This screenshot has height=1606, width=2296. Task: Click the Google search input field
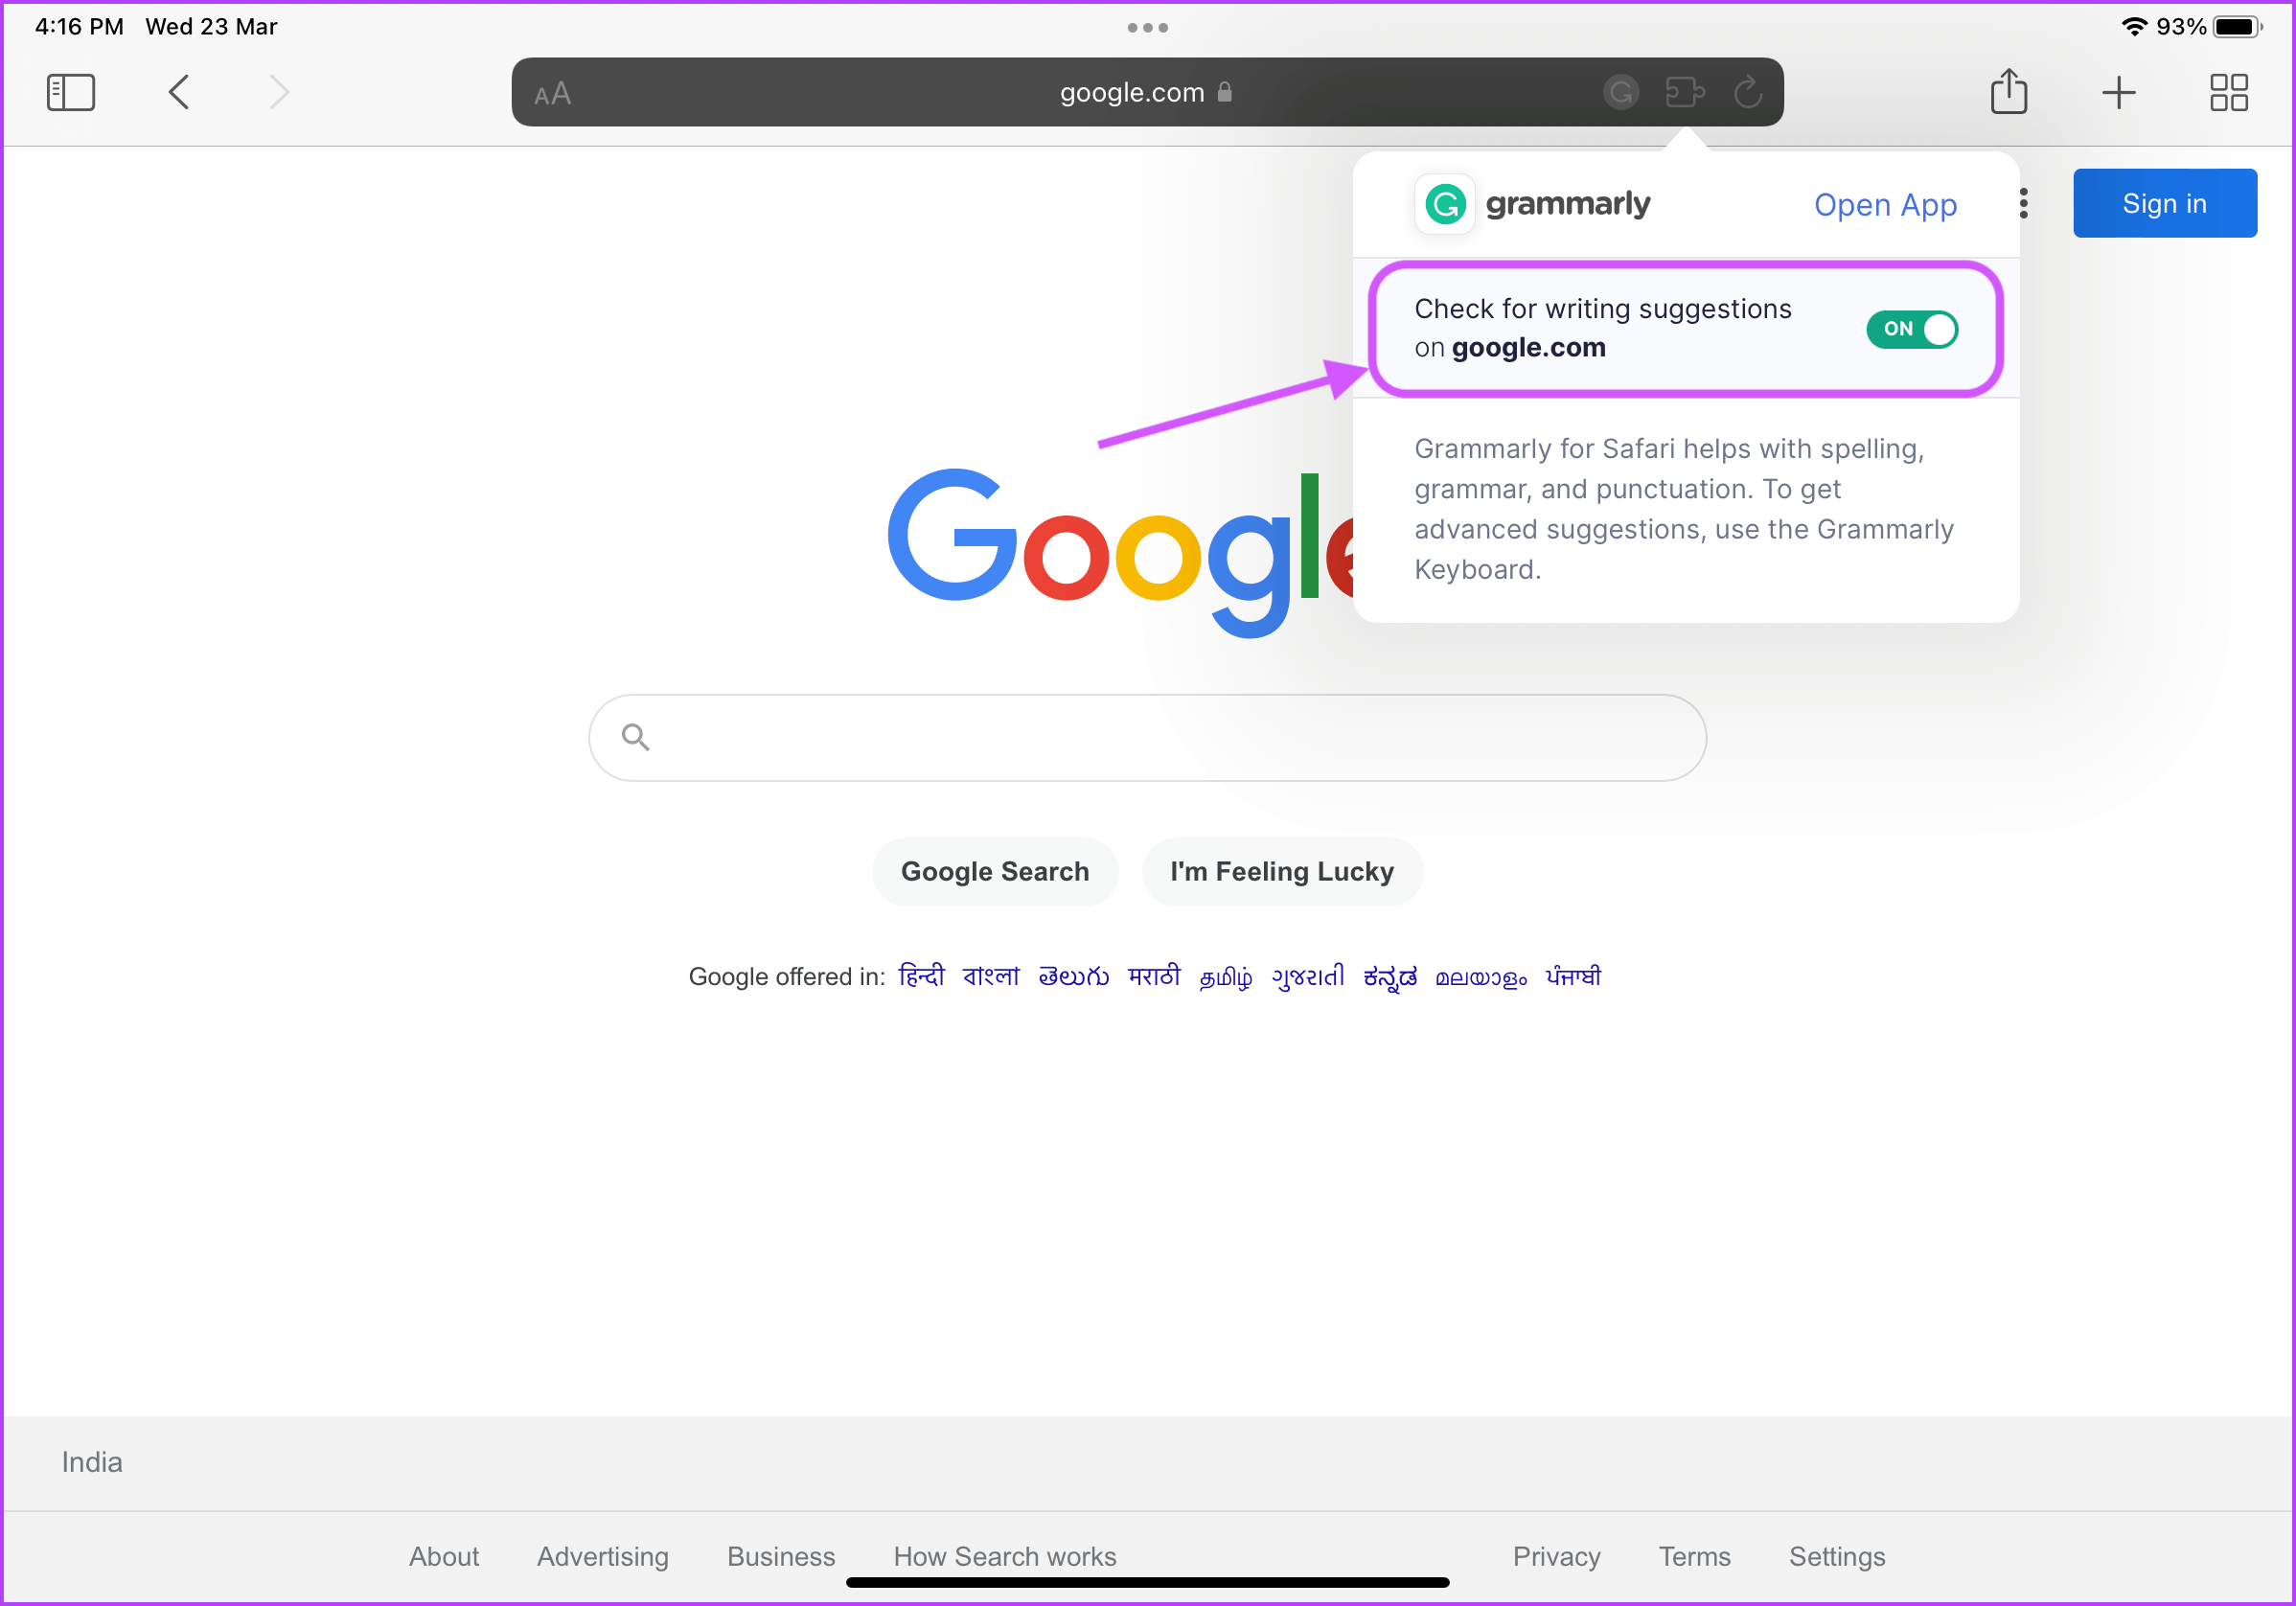[x=1148, y=736]
